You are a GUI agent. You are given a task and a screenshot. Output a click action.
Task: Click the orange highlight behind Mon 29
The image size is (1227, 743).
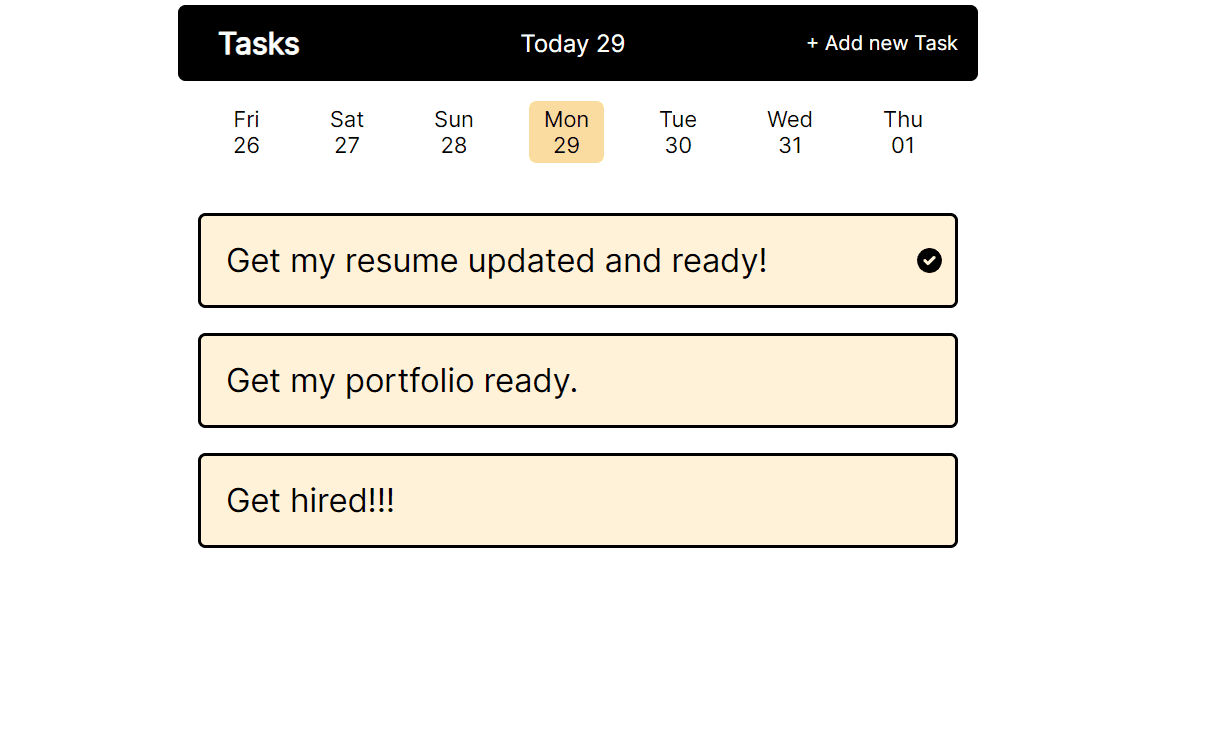[566, 132]
